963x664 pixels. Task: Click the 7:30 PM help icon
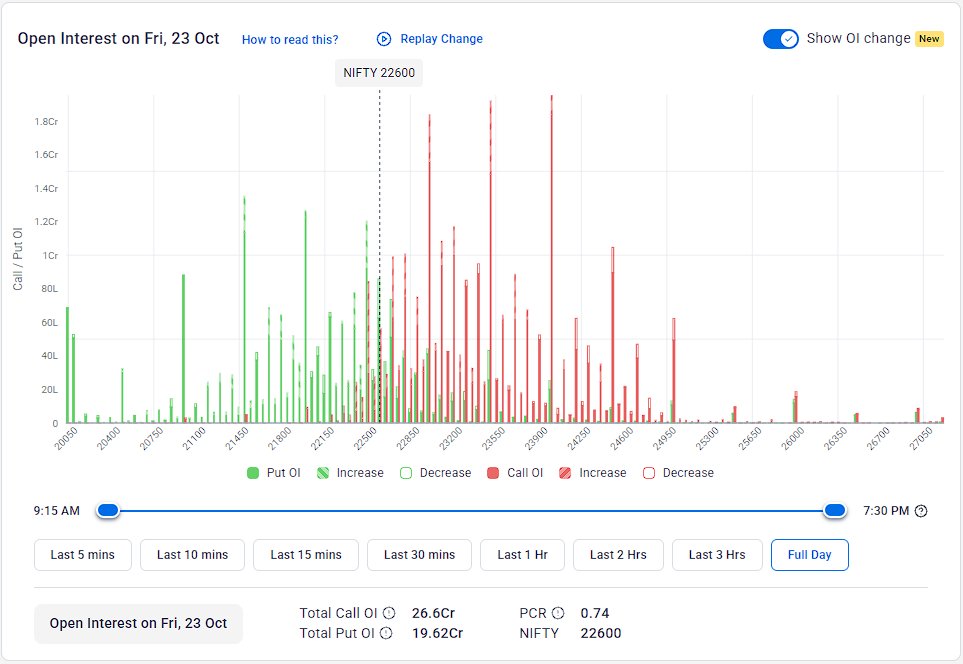click(x=921, y=511)
